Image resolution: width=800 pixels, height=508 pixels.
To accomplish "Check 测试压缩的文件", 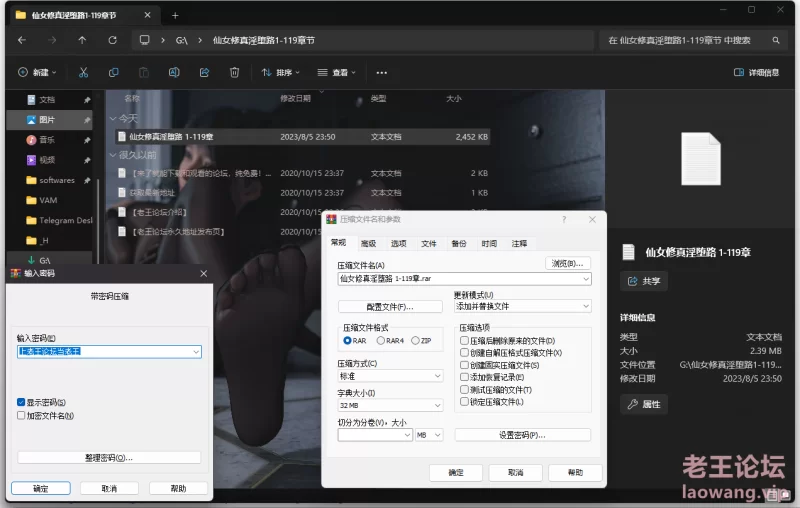I will (464, 389).
